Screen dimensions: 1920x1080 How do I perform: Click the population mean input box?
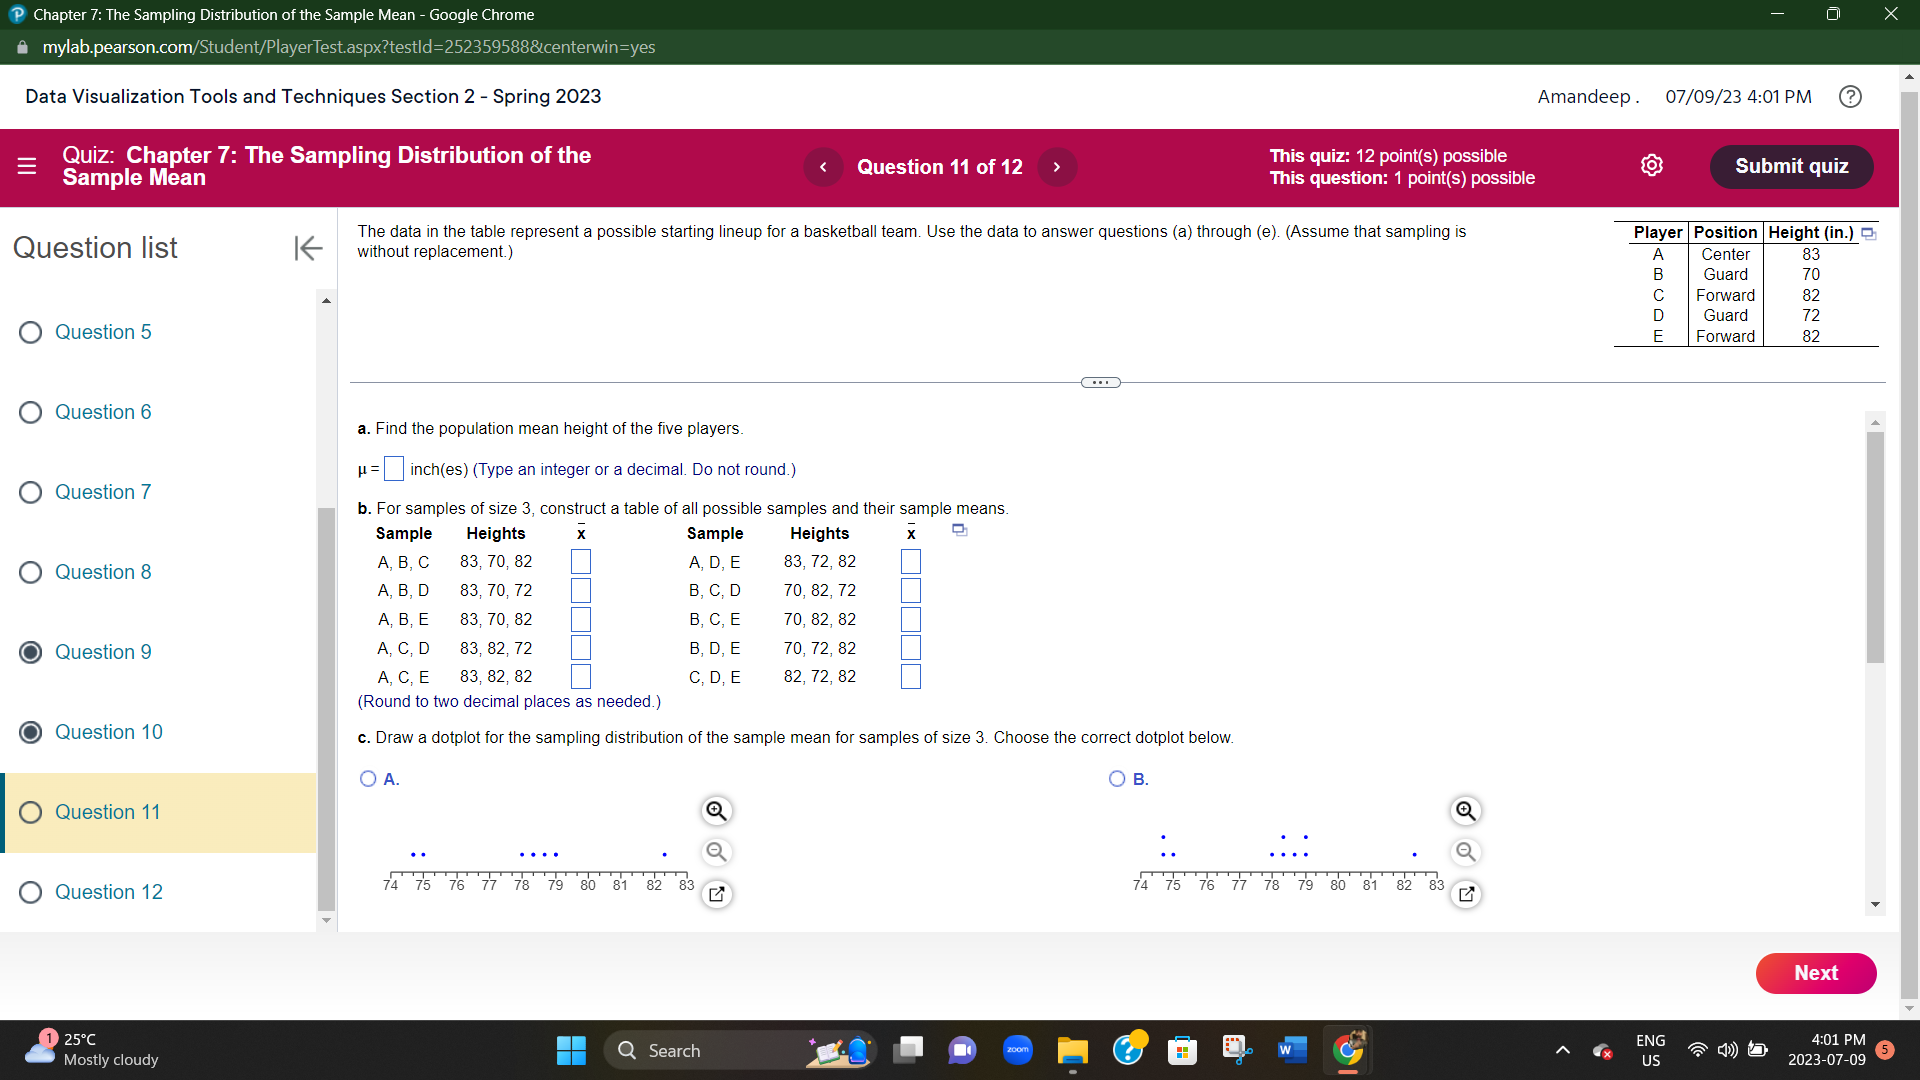point(394,469)
